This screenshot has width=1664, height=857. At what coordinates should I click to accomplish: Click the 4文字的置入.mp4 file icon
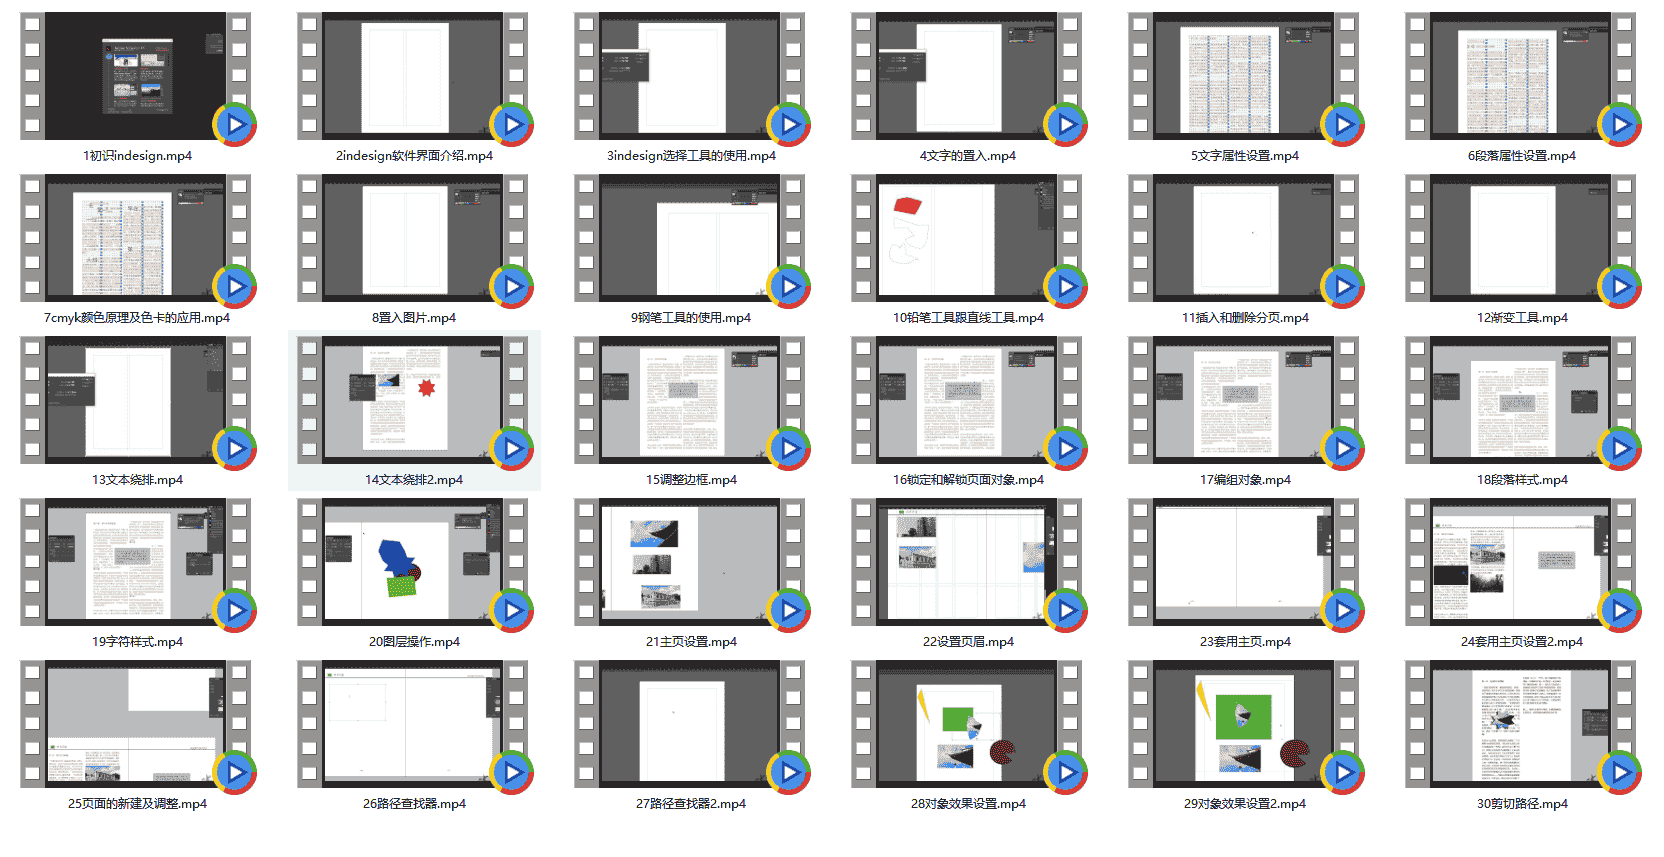click(x=968, y=77)
